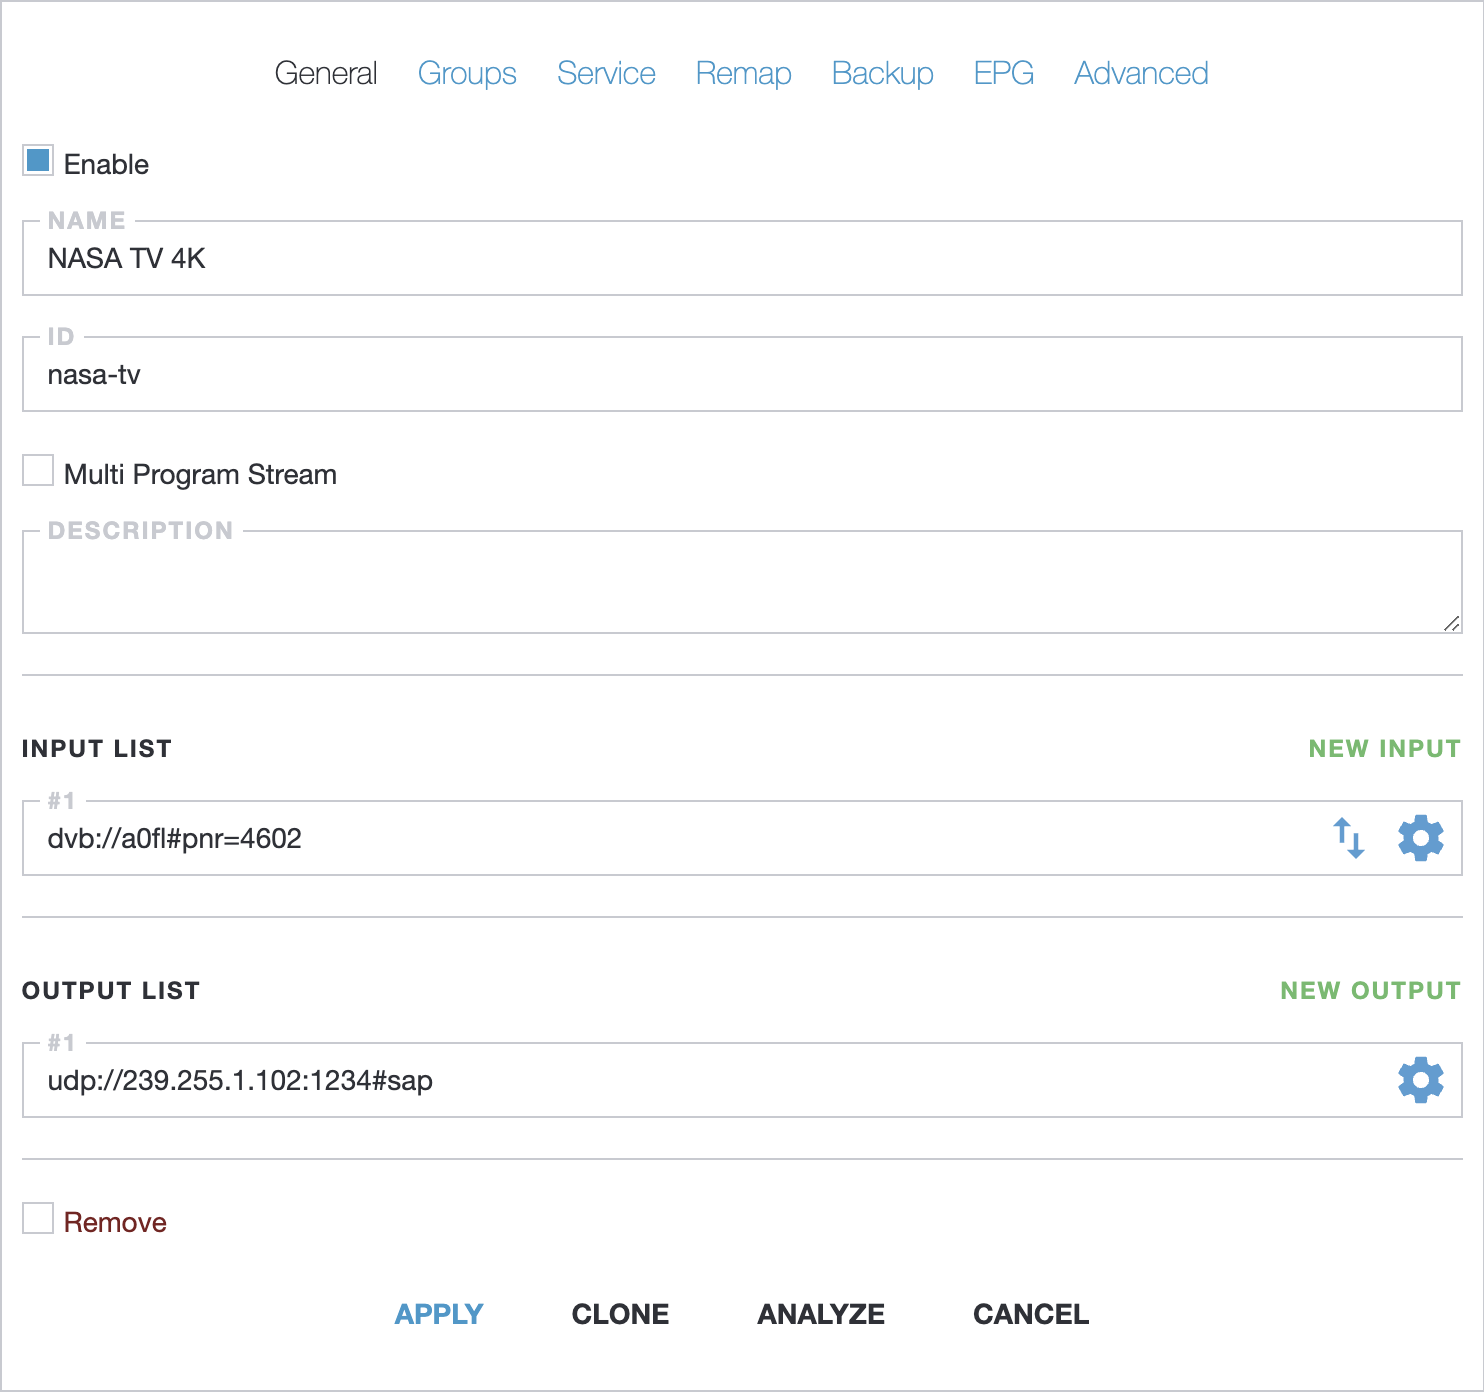1484x1392 pixels.
Task: Click the CLONE button
Action: click(x=620, y=1314)
